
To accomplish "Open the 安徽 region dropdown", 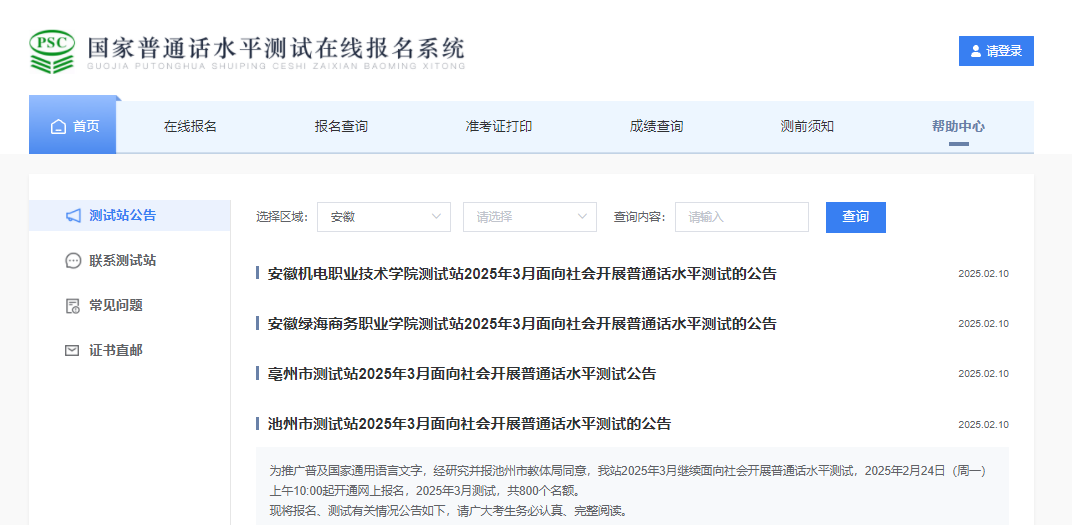I will pos(384,217).
